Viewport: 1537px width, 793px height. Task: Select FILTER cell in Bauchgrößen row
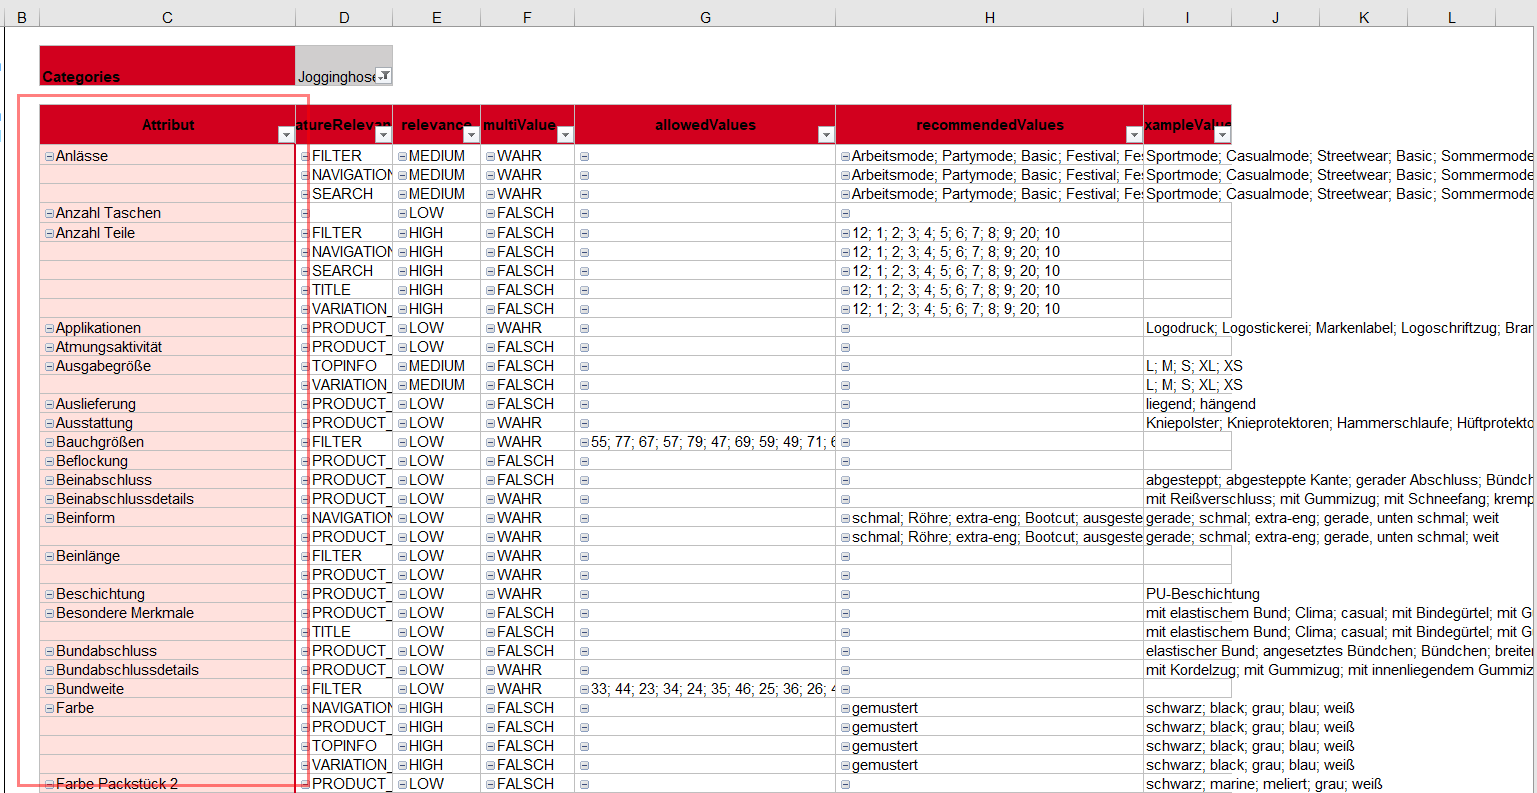coord(344,442)
